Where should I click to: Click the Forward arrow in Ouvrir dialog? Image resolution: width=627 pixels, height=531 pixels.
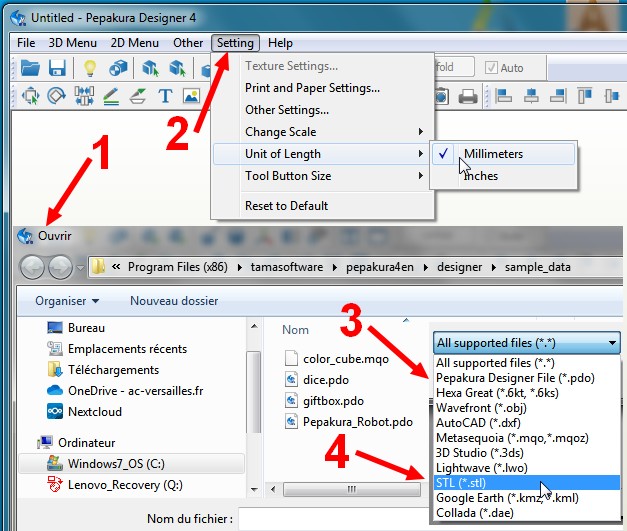[60, 267]
